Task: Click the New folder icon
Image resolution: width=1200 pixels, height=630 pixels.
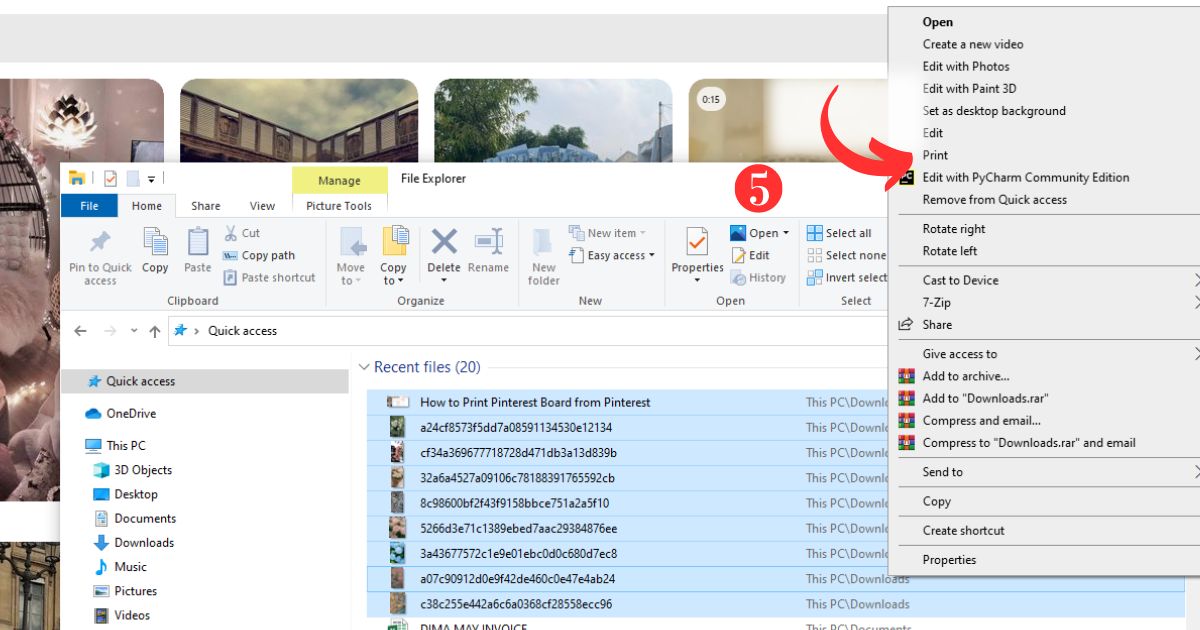Action: [x=544, y=243]
